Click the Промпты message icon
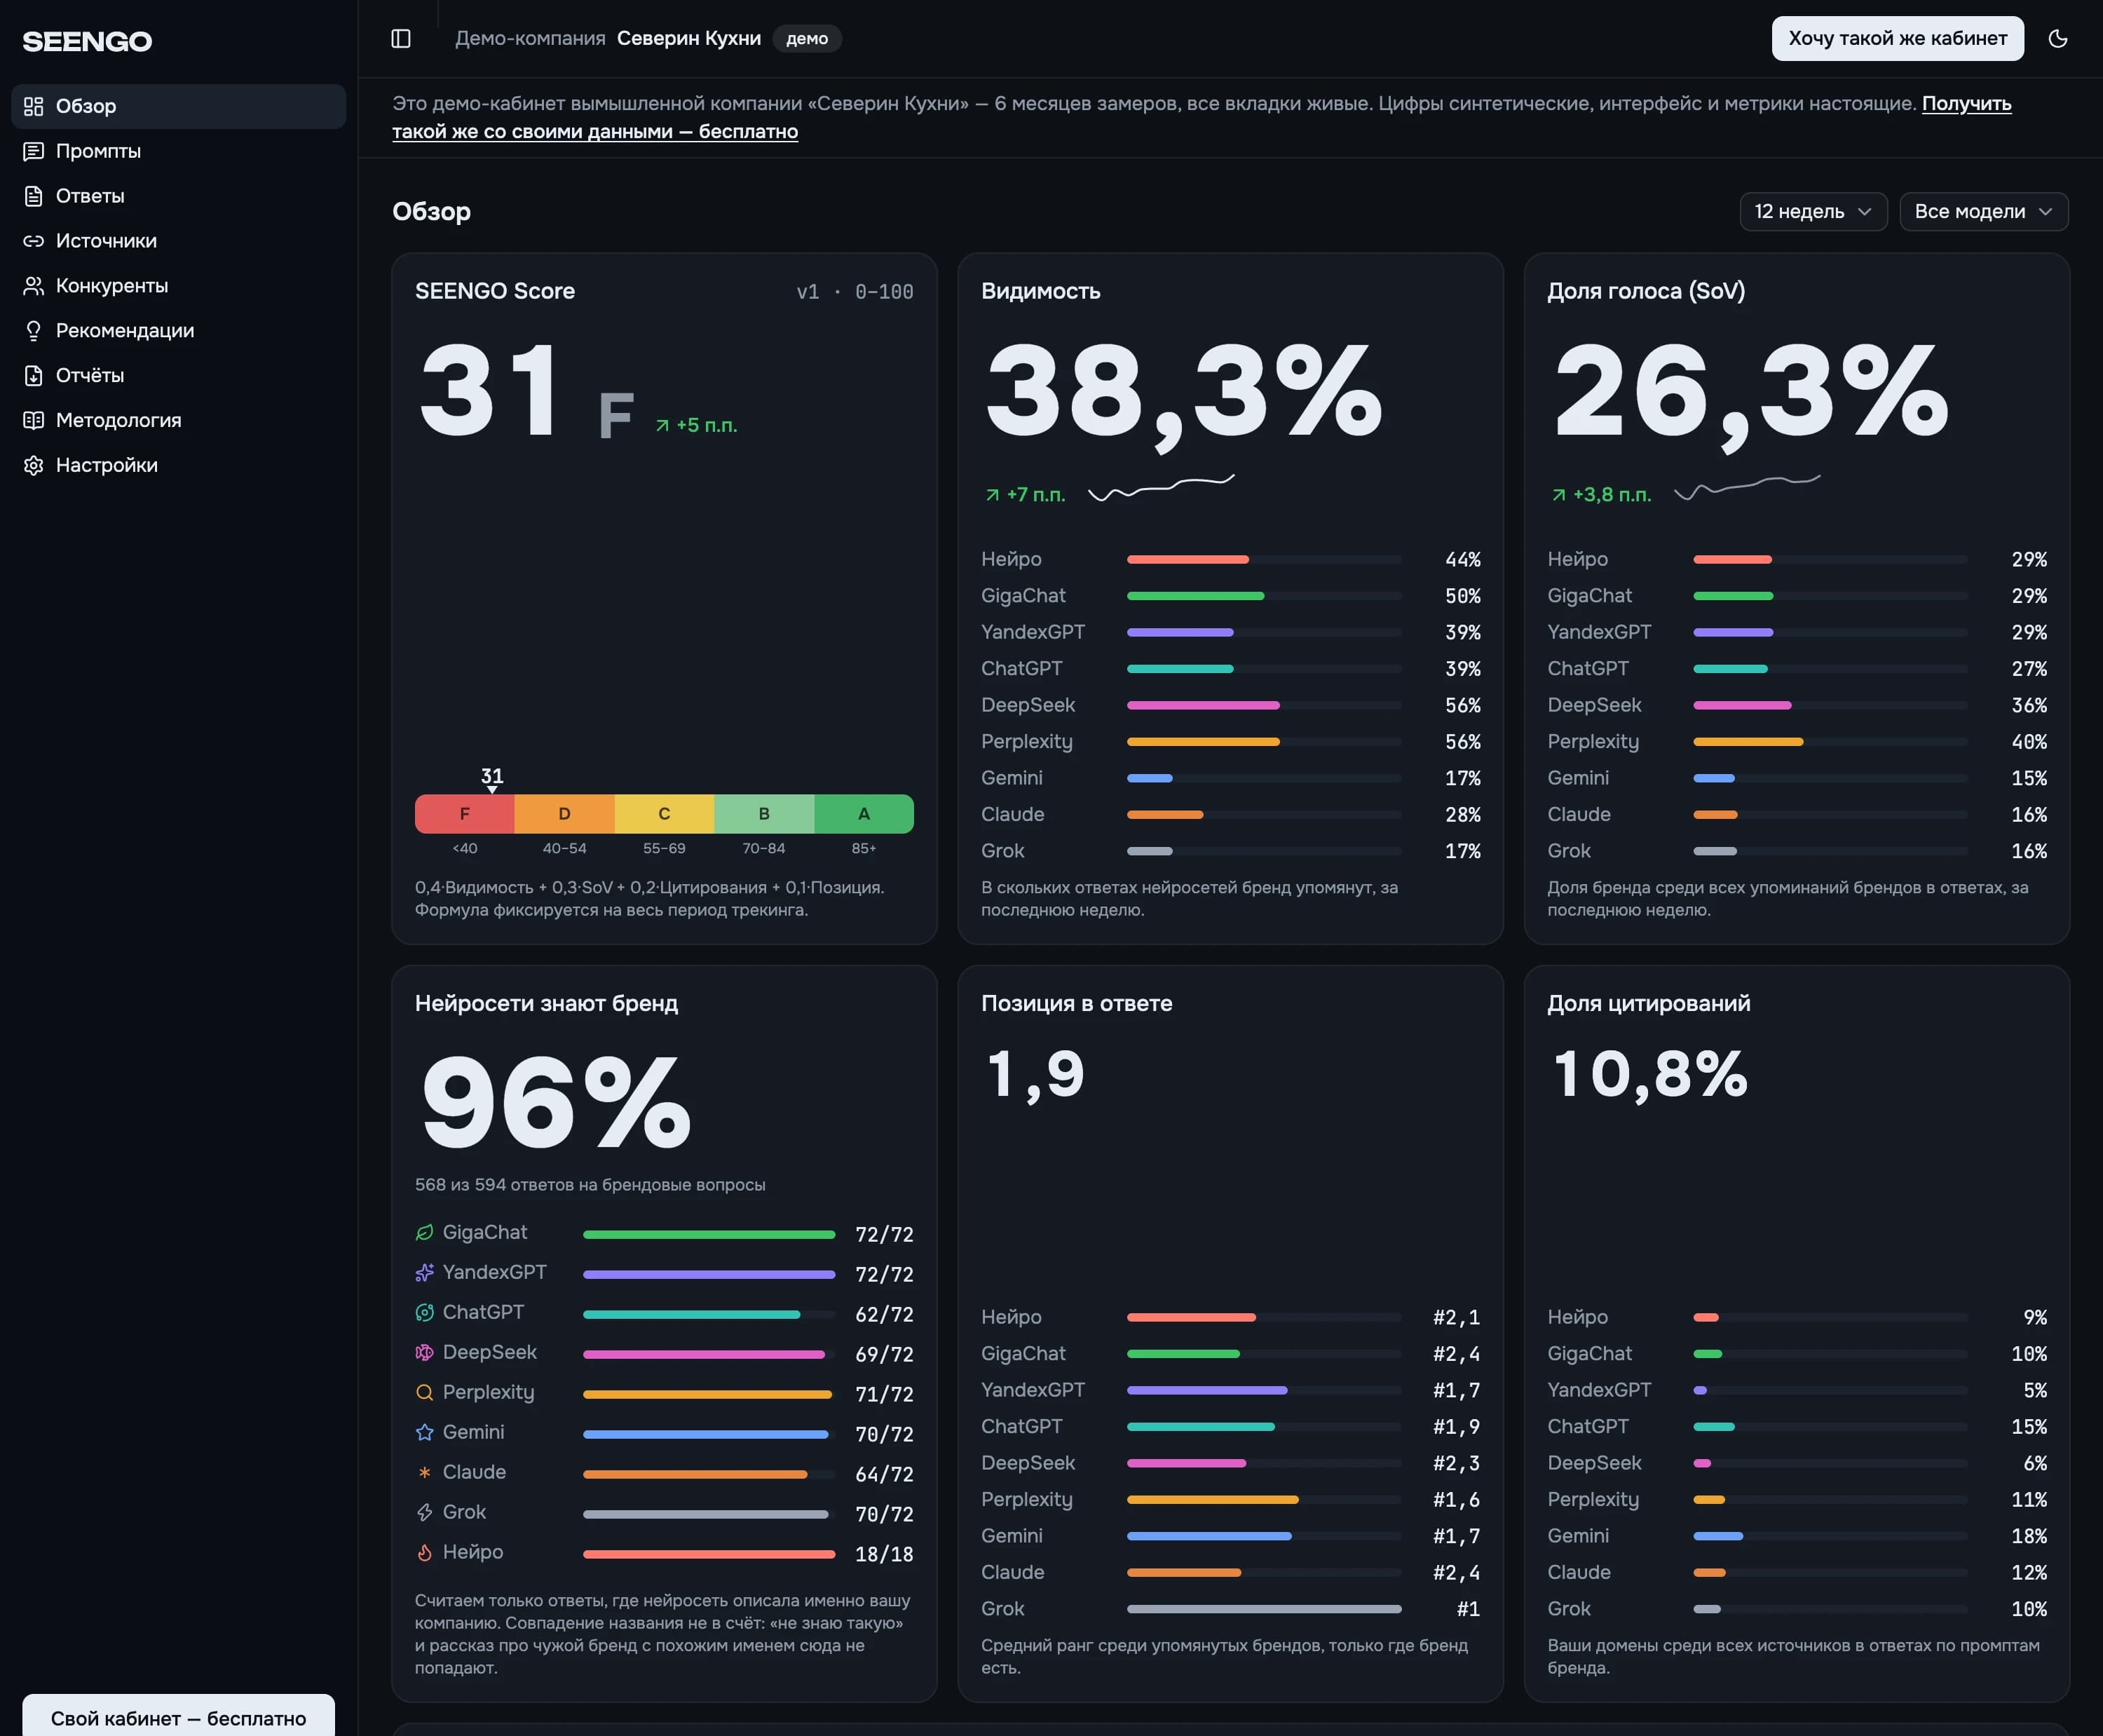 pos(34,151)
